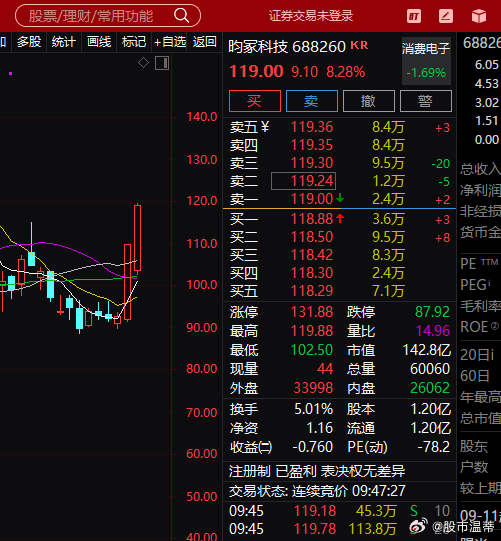Click the 净利润 label in right panel
The image size is (501, 541).
(x=481, y=190)
